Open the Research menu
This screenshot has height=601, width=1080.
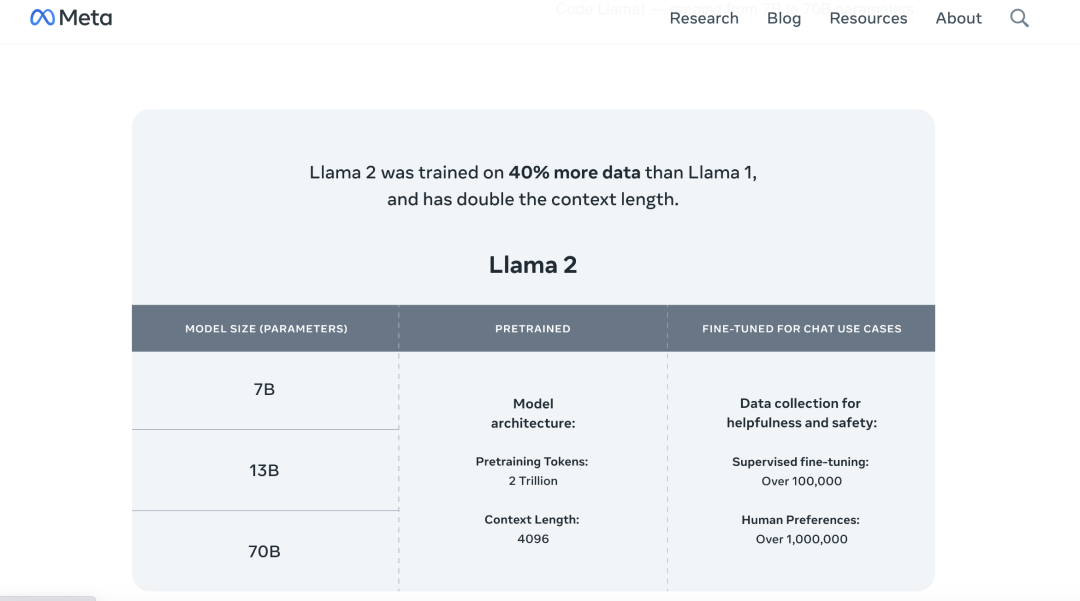click(704, 18)
